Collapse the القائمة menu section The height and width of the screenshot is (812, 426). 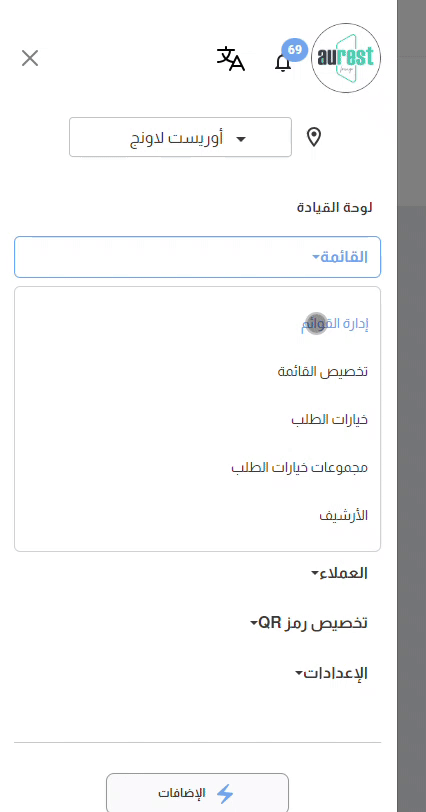pos(197,257)
